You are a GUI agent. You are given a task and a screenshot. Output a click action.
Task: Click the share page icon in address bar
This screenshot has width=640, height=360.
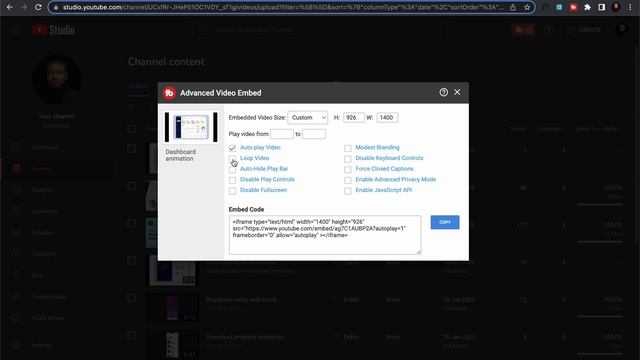pyautogui.click(x=513, y=7)
